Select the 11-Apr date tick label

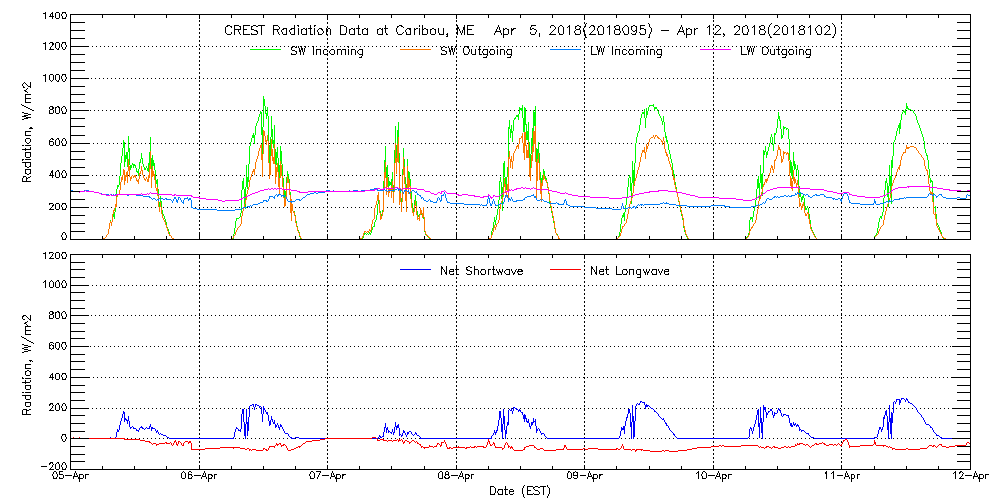pyautogui.click(x=842, y=477)
